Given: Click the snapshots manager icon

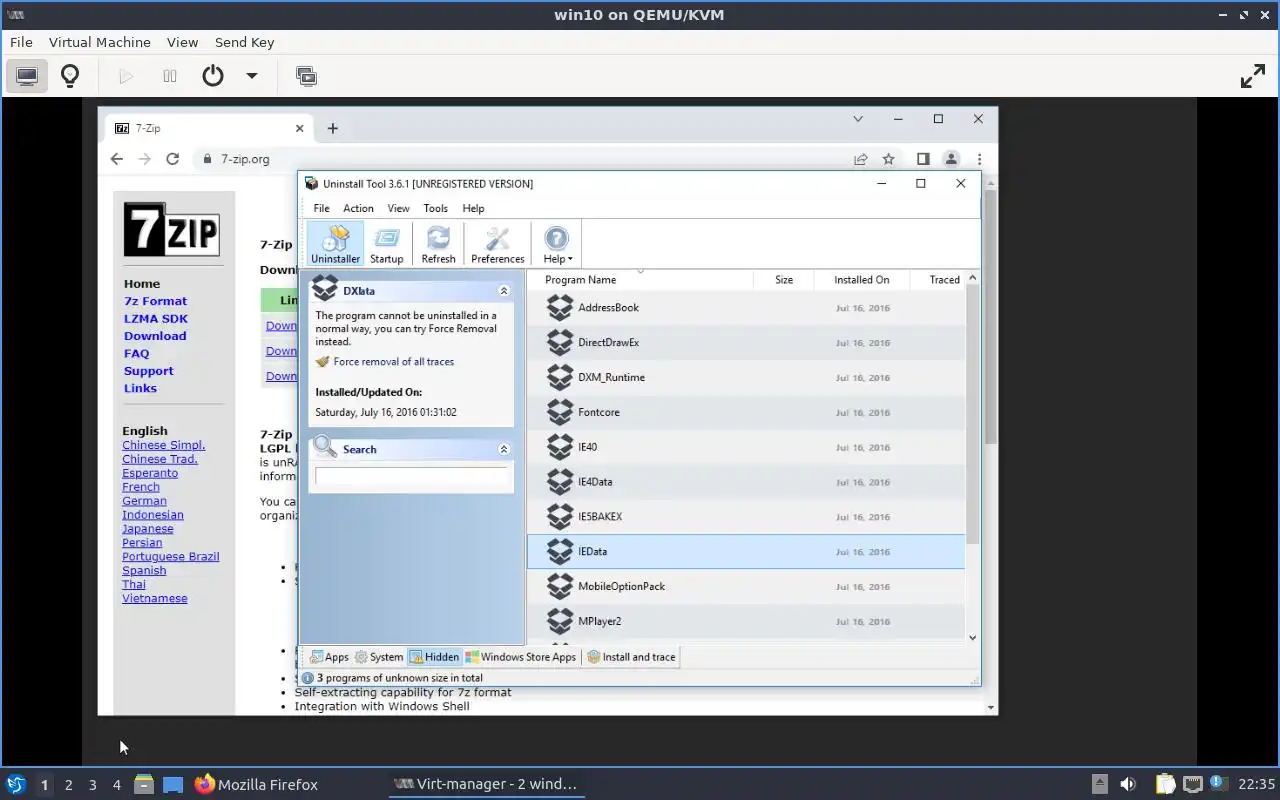Looking at the screenshot, I should (x=306, y=76).
